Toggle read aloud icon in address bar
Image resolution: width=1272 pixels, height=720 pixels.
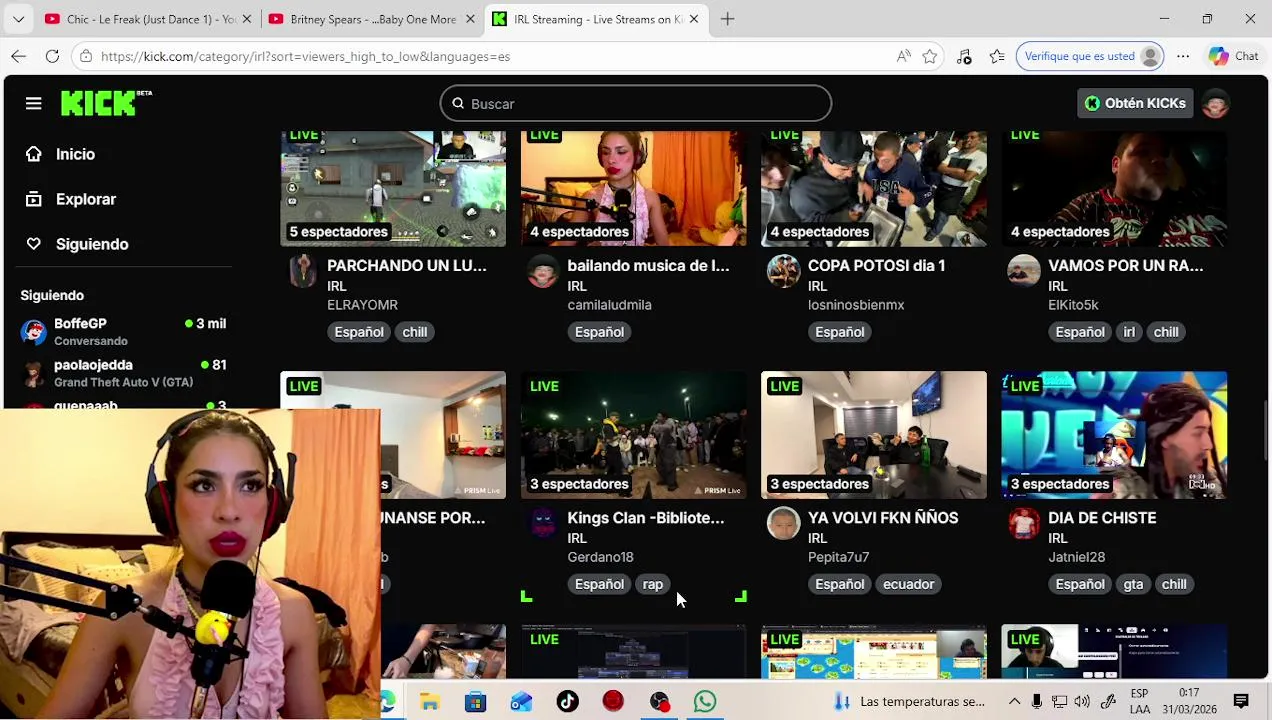pyautogui.click(x=904, y=56)
